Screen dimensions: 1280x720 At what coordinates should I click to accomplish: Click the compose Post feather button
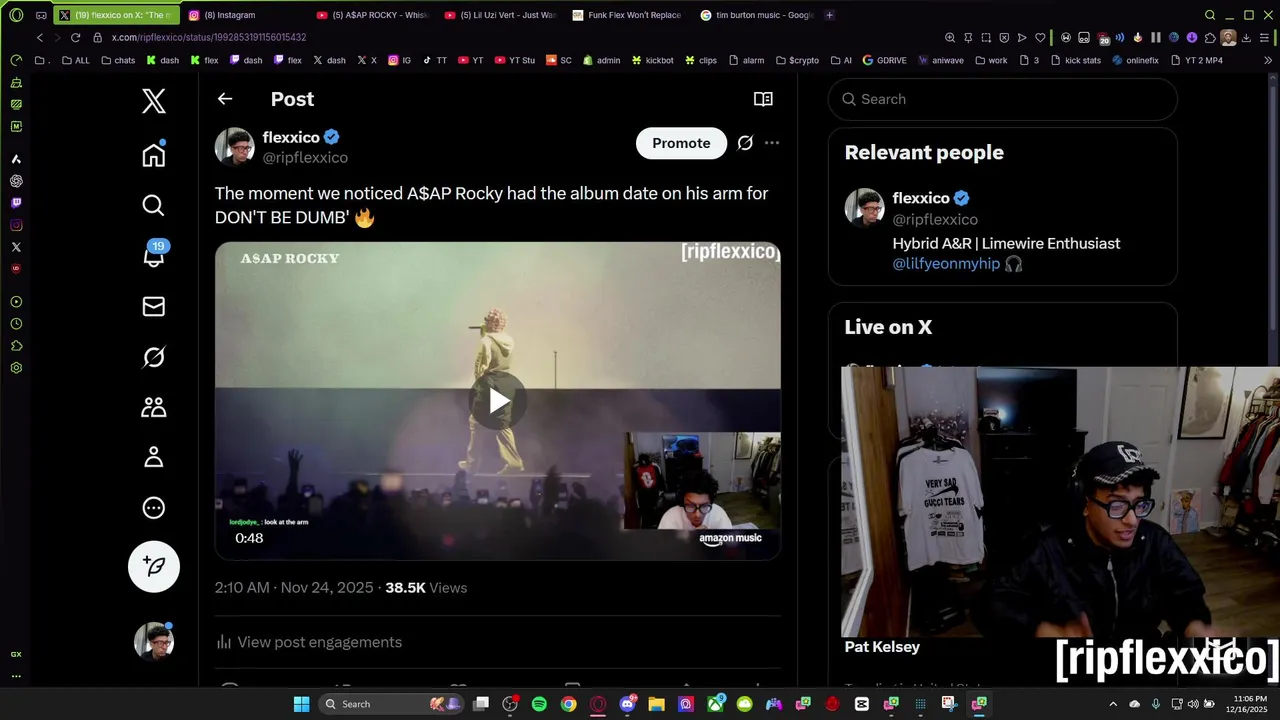[x=154, y=566]
